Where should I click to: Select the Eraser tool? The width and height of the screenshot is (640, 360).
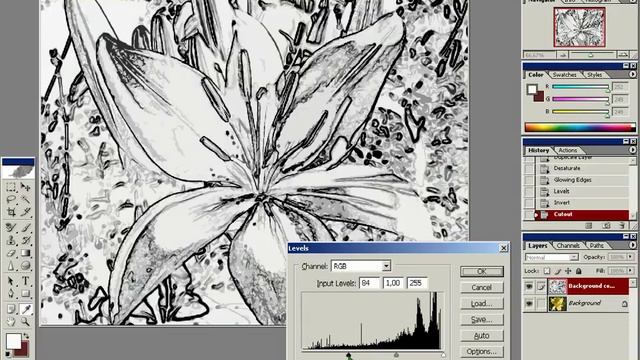pyautogui.click(x=11, y=253)
